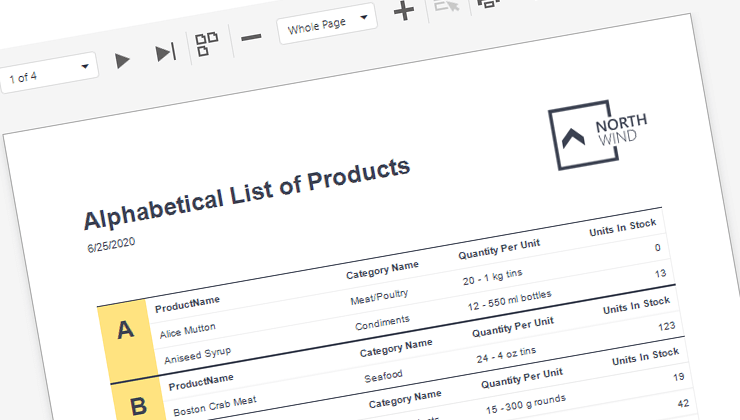The width and height of the screenshot is (740, 420).
Task: Jump to the last page
Action: point(166,53)
